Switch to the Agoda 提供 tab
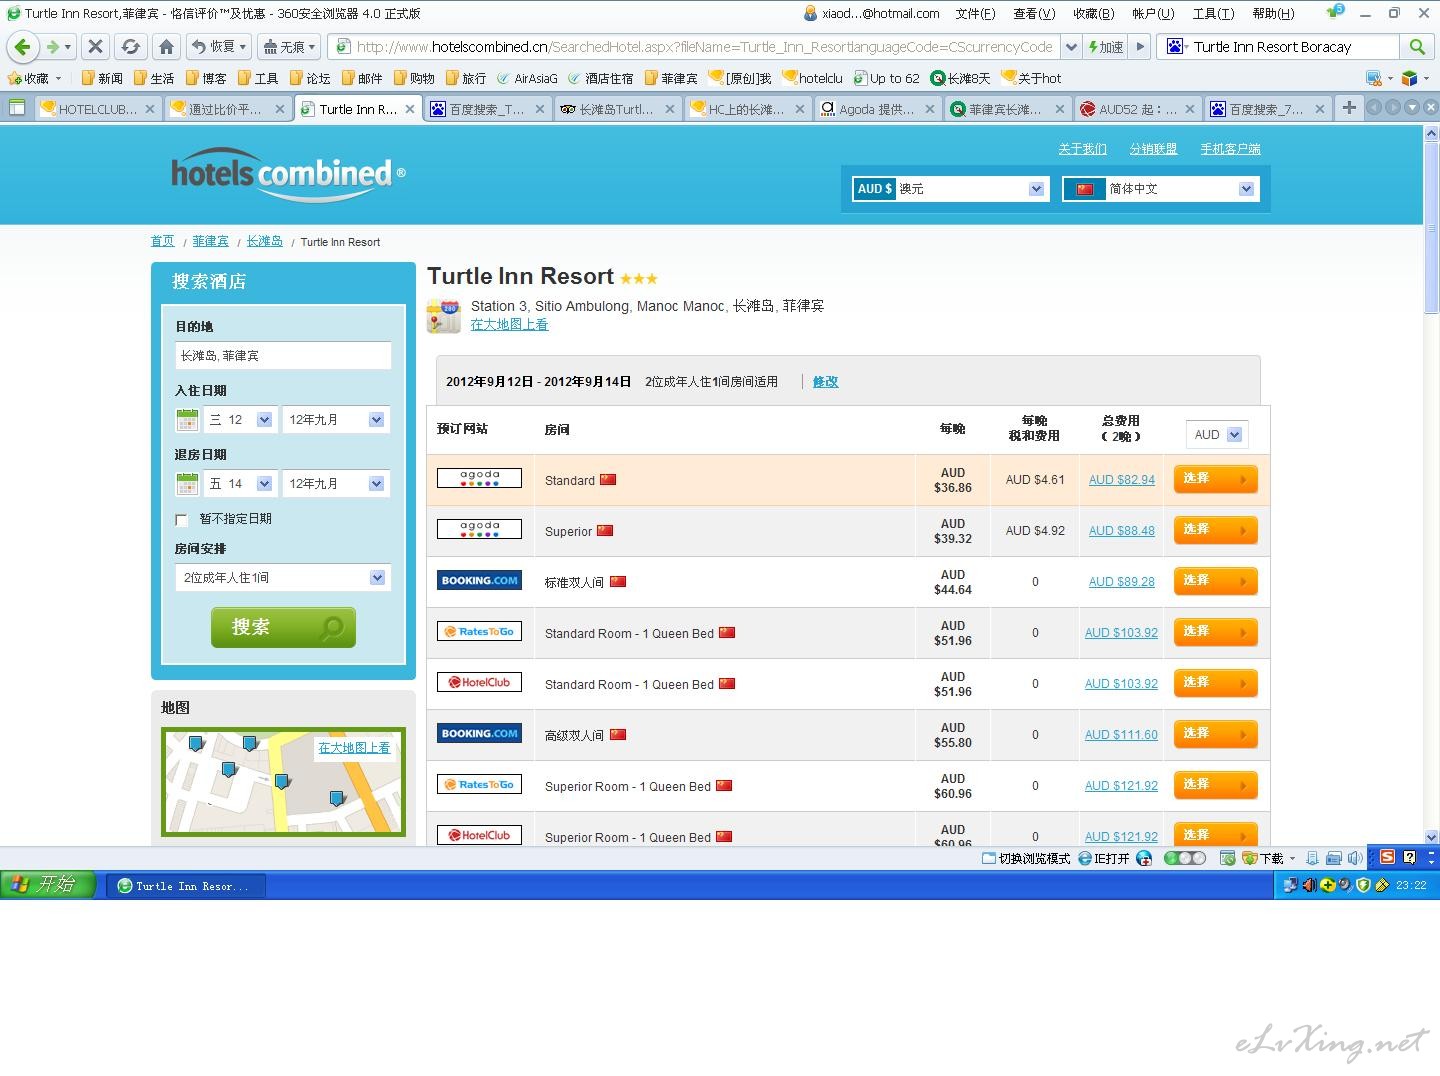1440x1076 pixels. point(877,109)
